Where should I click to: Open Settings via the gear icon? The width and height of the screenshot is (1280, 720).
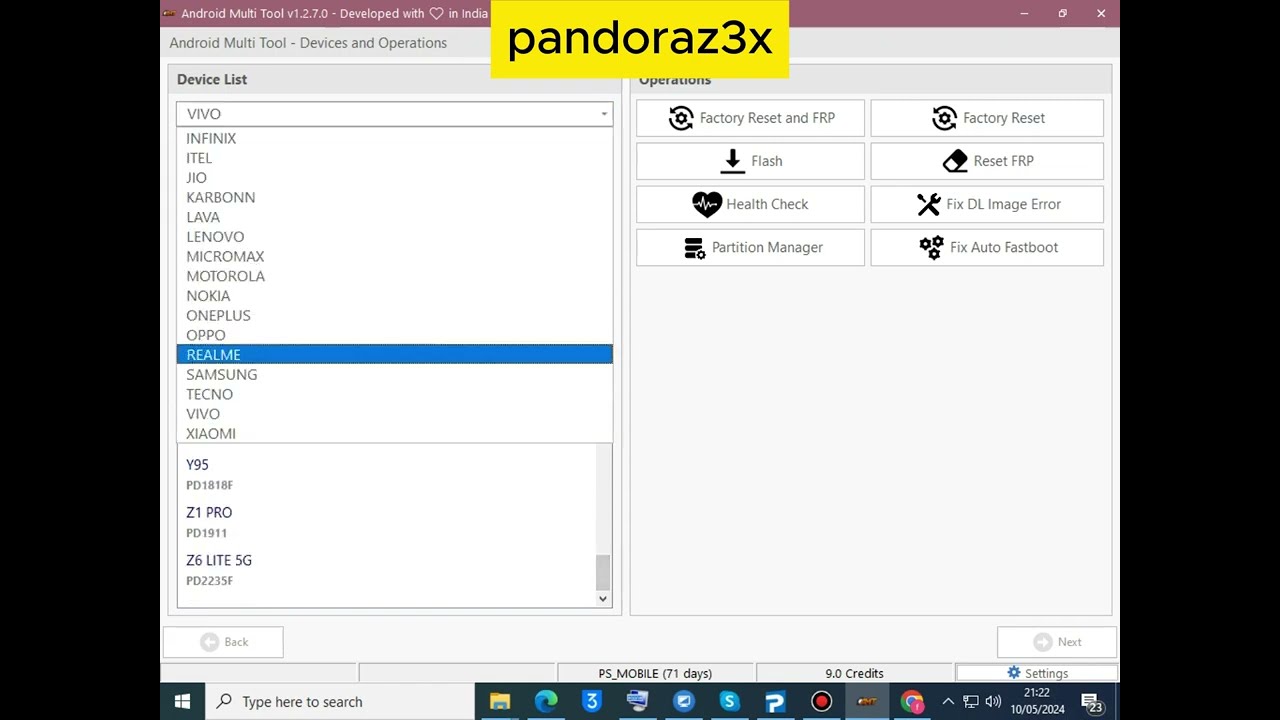(1014, 673)
